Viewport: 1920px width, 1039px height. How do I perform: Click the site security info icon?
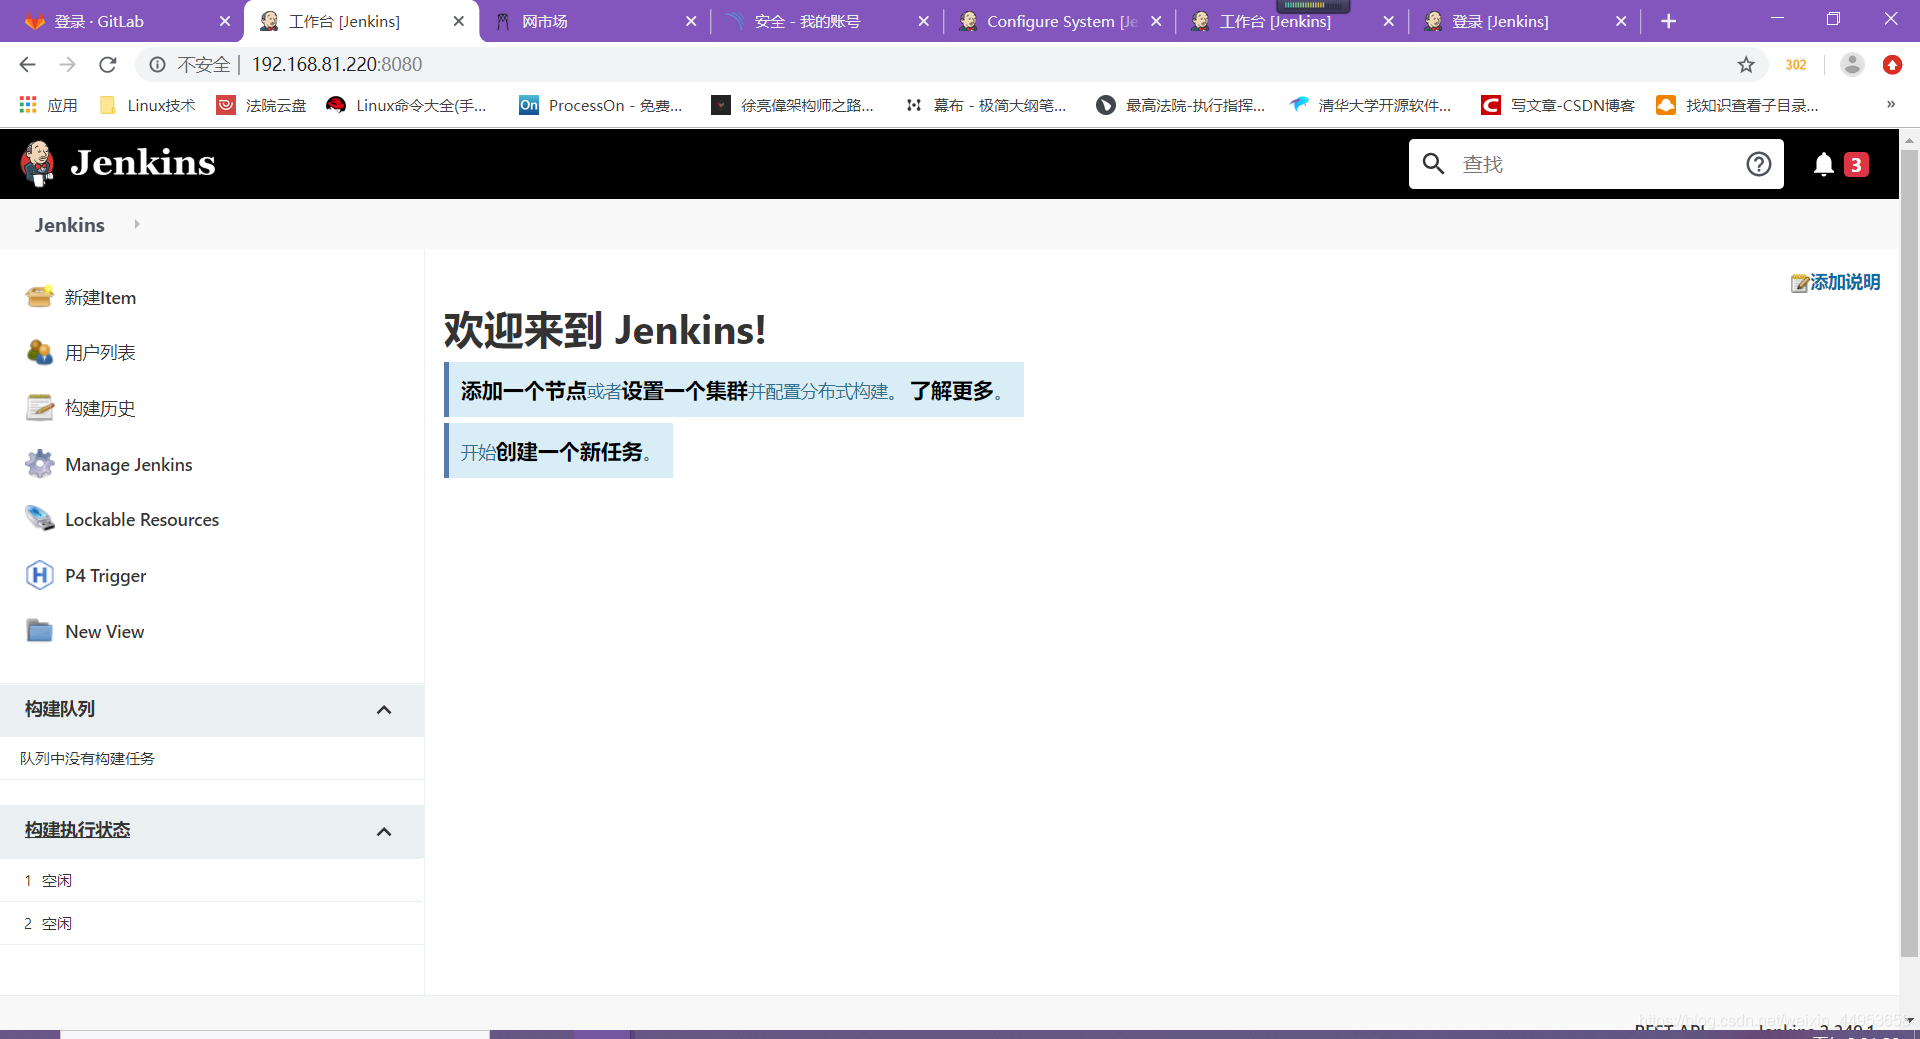157,64
